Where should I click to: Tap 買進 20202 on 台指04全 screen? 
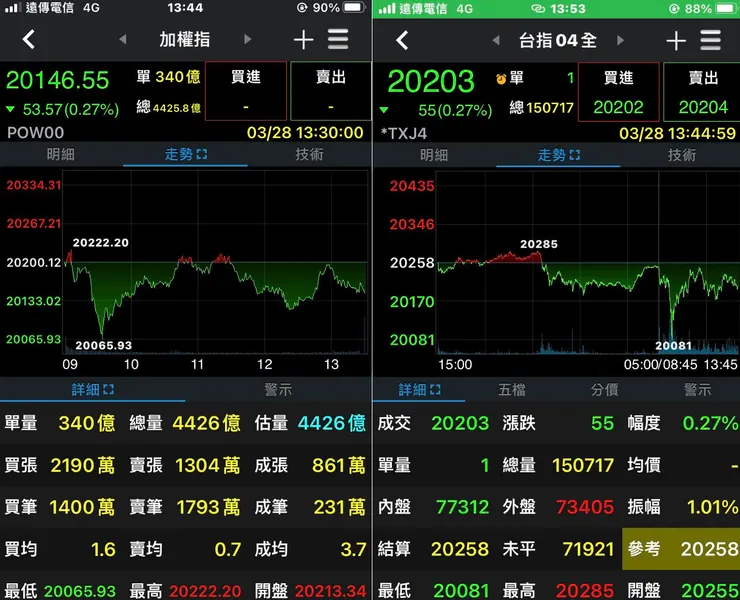point(618,92)
